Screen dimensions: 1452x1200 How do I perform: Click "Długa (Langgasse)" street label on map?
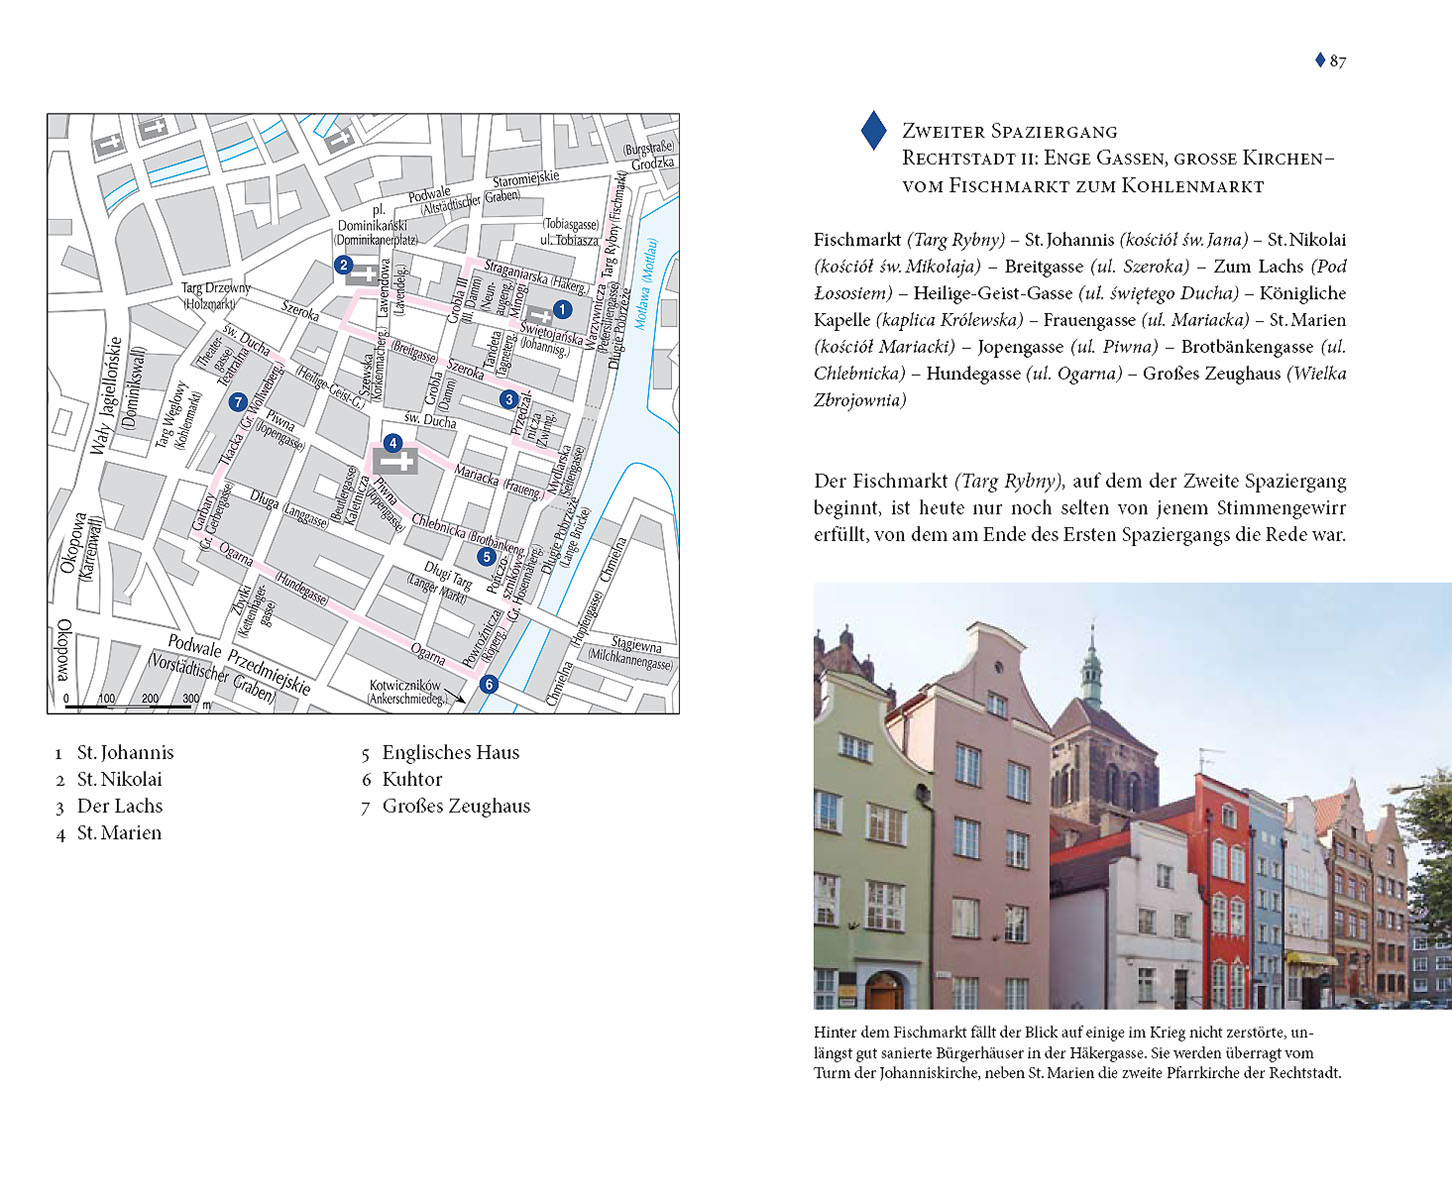[289, 509]
